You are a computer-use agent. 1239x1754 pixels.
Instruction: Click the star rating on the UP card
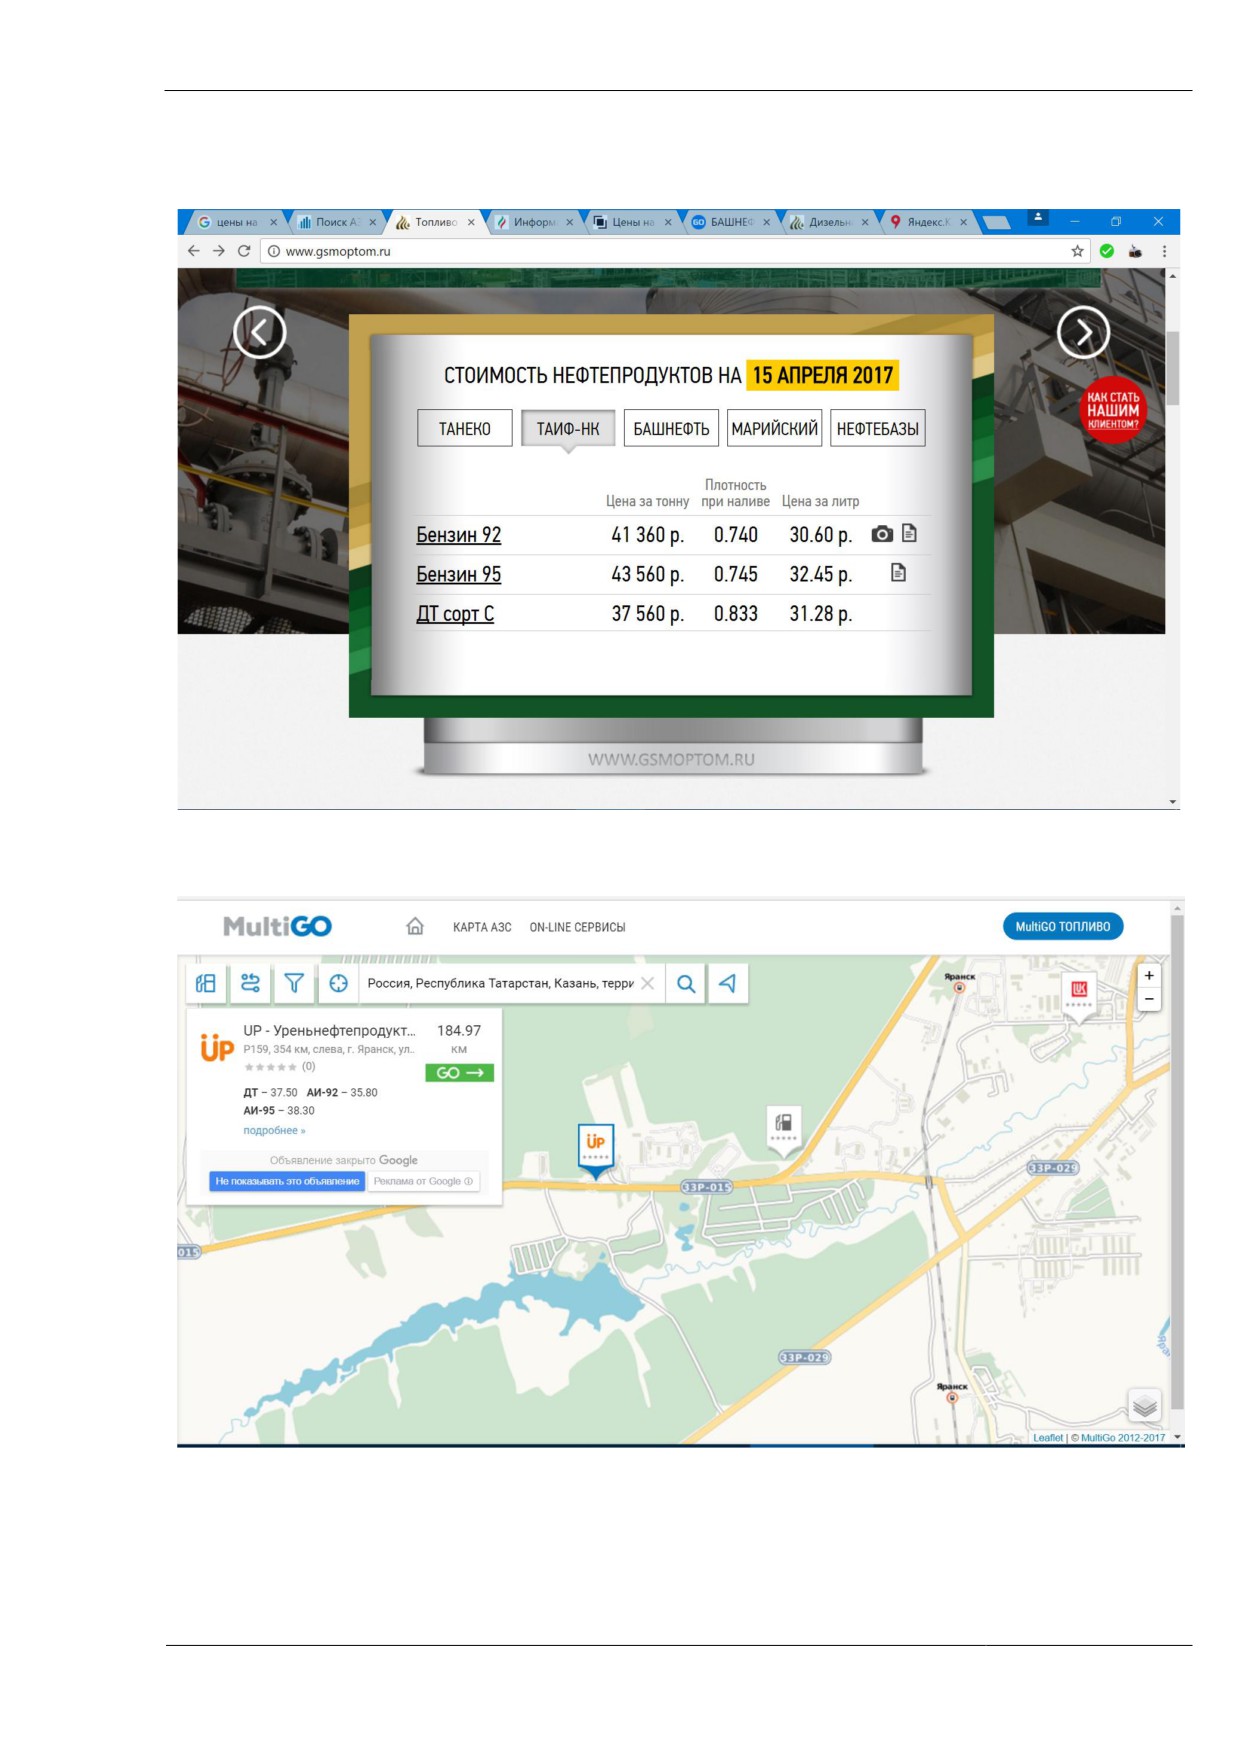[270, 1067]
